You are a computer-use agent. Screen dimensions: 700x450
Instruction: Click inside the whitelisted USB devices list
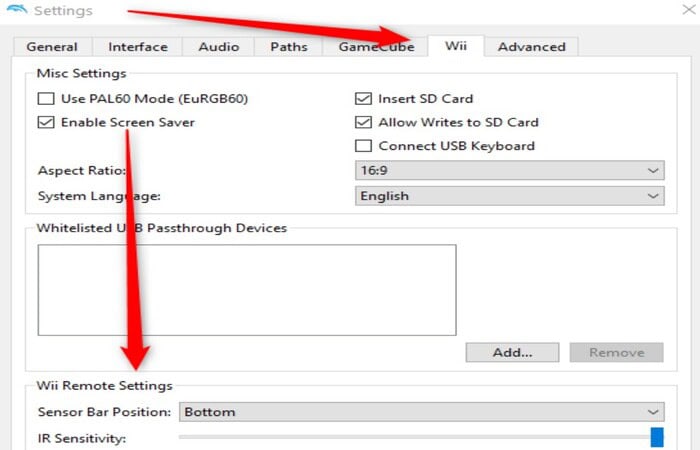247,290
